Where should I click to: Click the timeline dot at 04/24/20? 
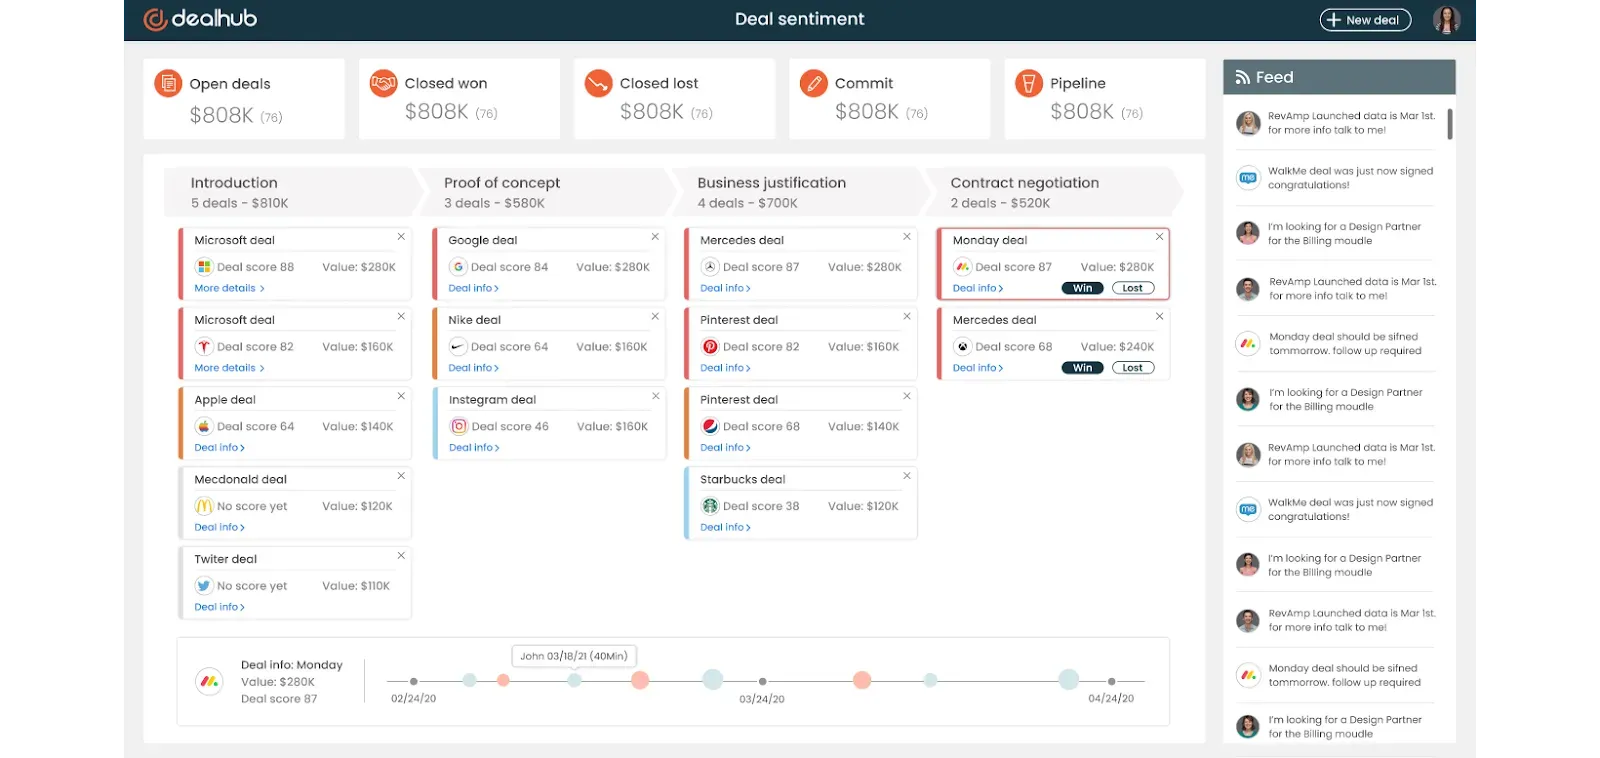(1111, 681)
